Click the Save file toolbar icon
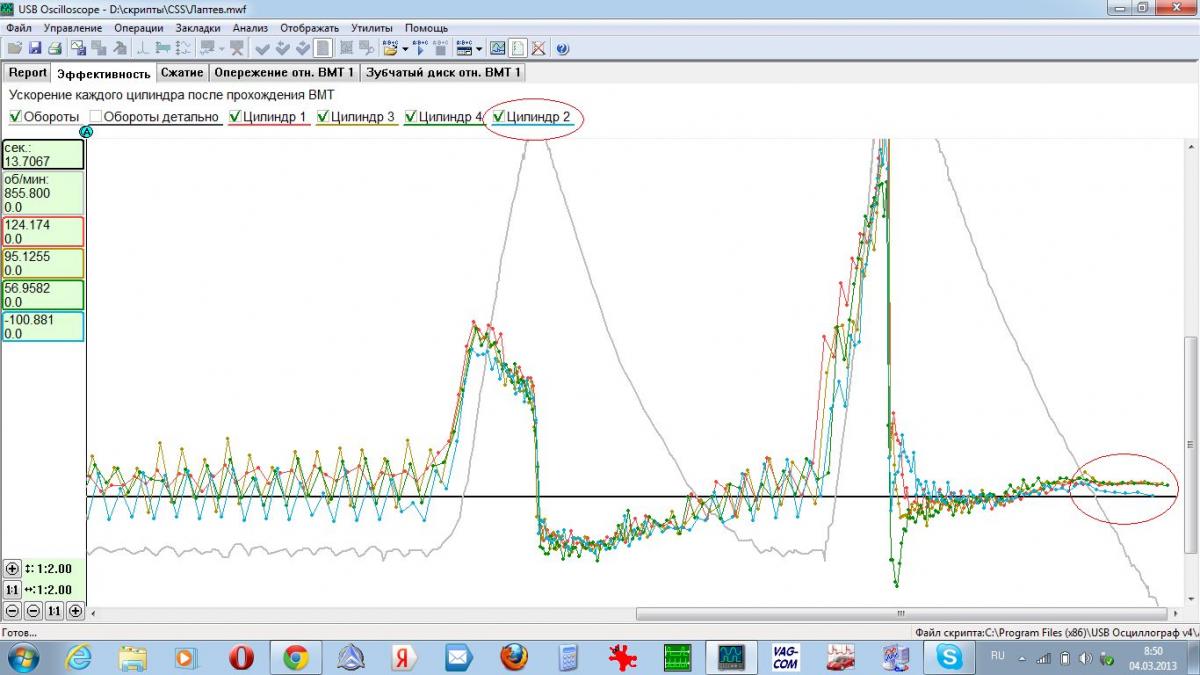Viewport: 1200px width, 675px height. coord(34,48)
